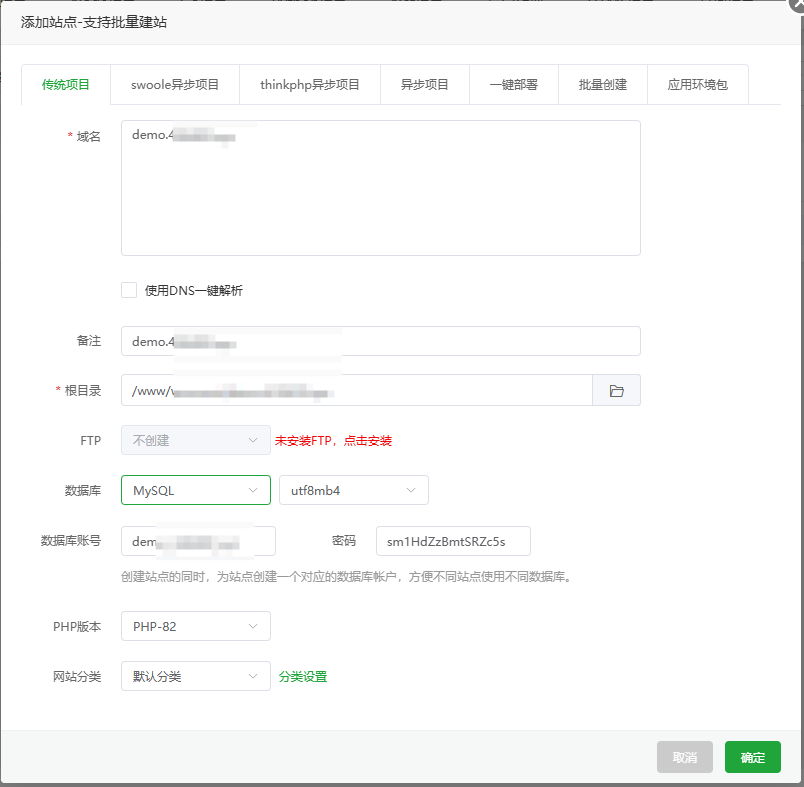
Task: Select the 传统项目 tab
Action: point(66,85)
